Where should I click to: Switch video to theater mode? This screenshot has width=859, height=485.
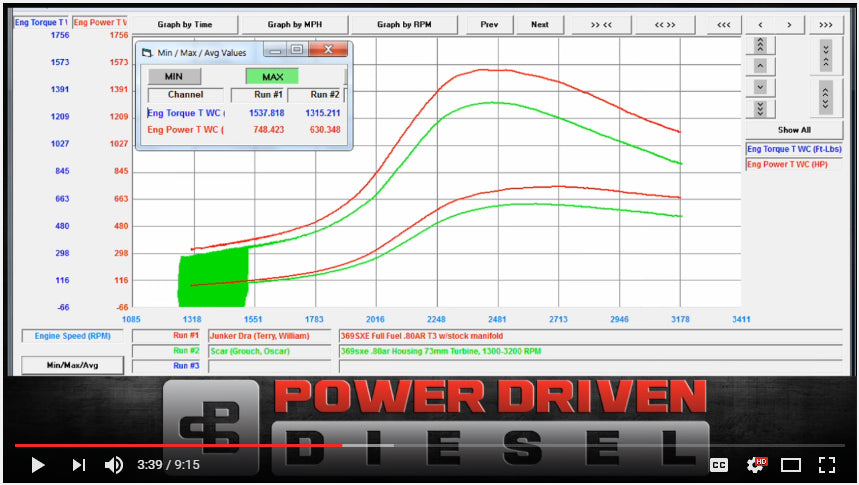coord(791,465)
